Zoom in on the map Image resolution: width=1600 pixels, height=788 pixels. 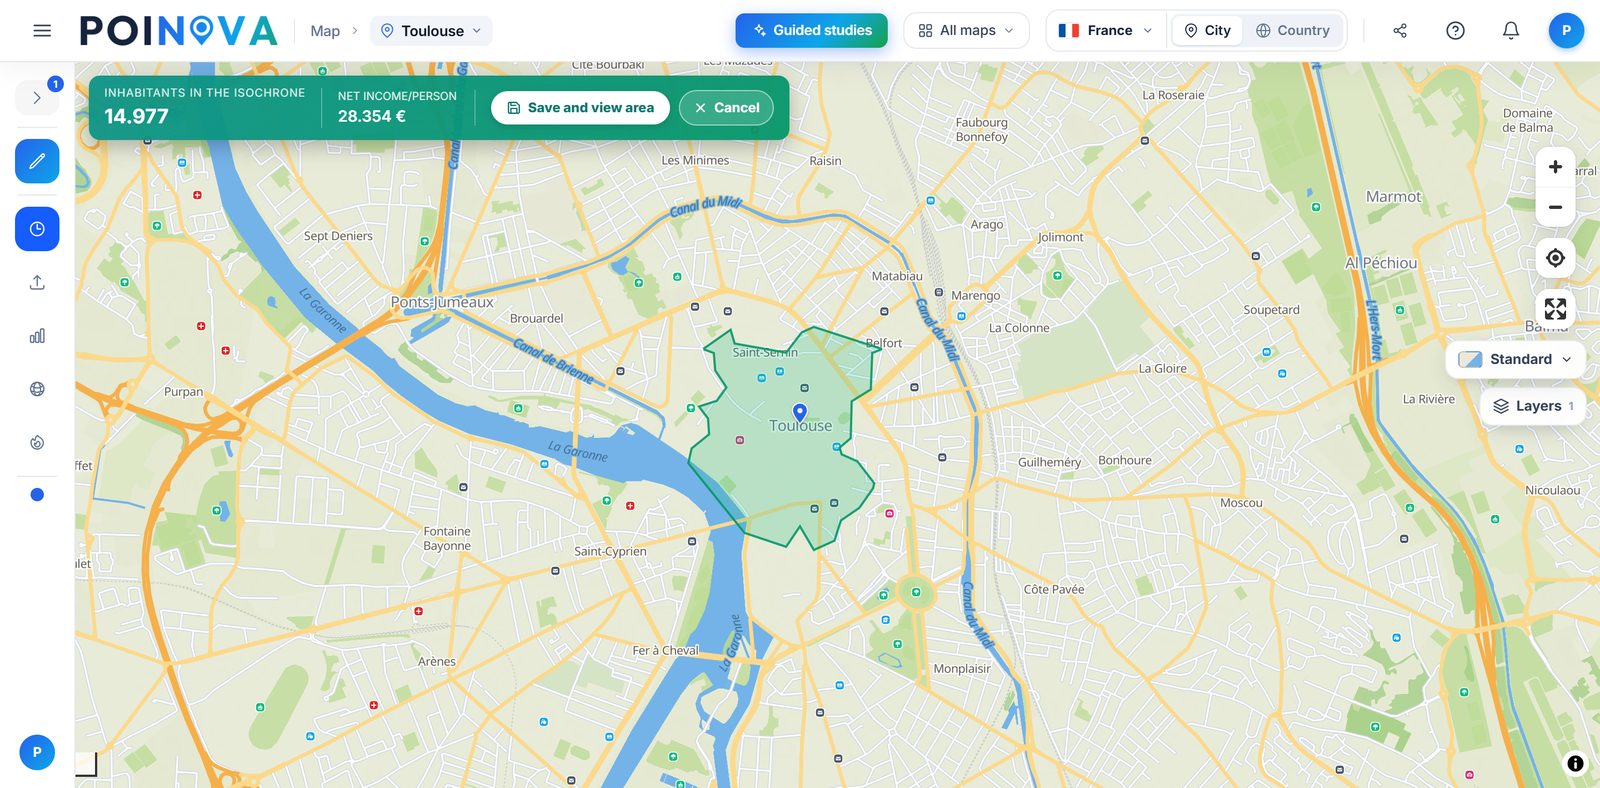[1555, 167]
